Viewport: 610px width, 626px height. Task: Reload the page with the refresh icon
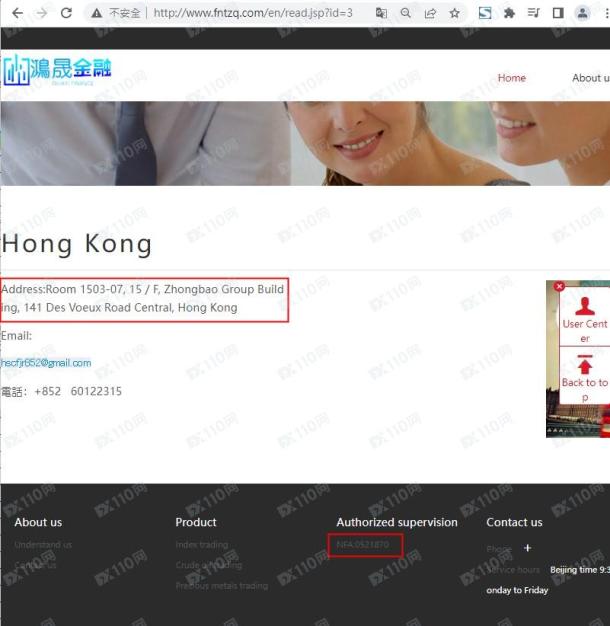click(66, 13)
